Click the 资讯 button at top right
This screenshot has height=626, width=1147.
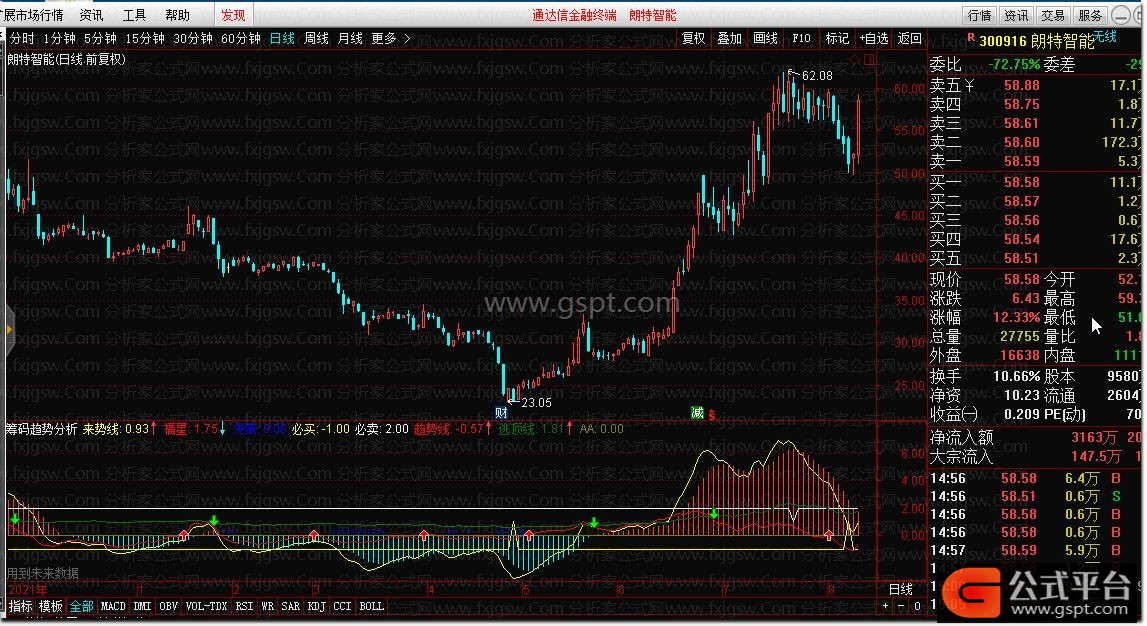click(x=1016, y=15)
